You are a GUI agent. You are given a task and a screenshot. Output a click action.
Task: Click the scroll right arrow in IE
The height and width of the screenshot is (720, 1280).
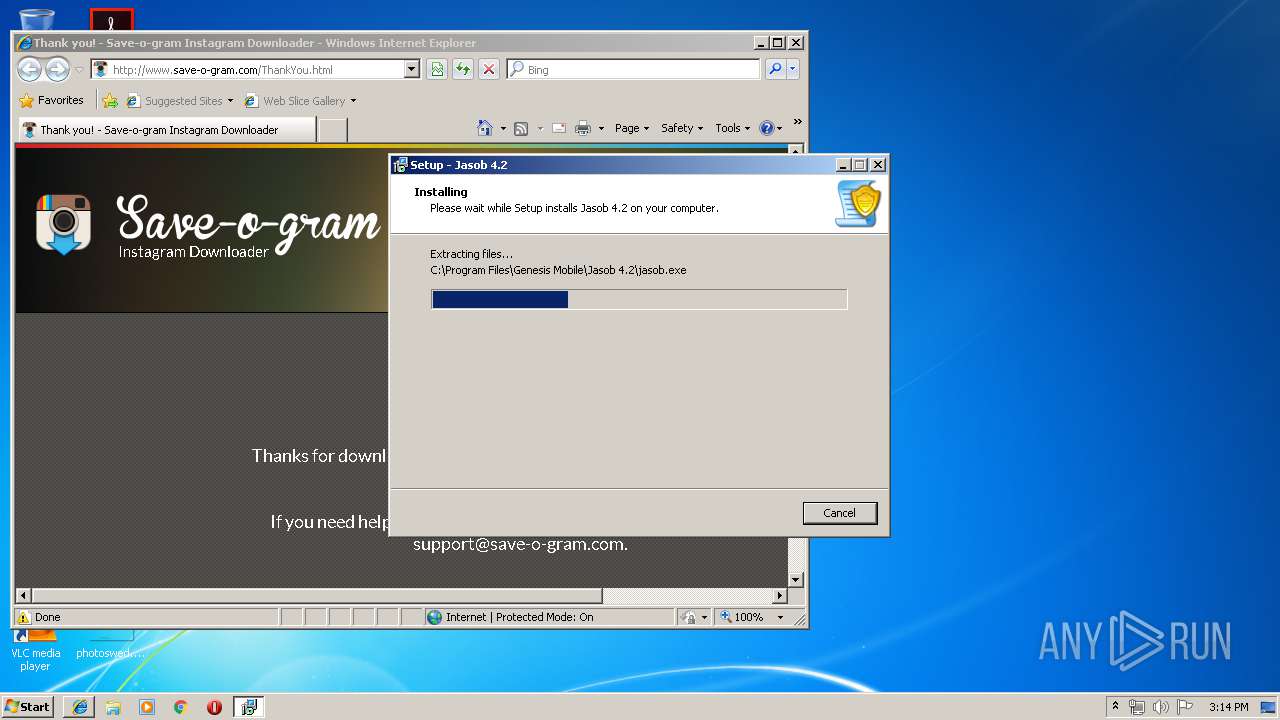780,595
